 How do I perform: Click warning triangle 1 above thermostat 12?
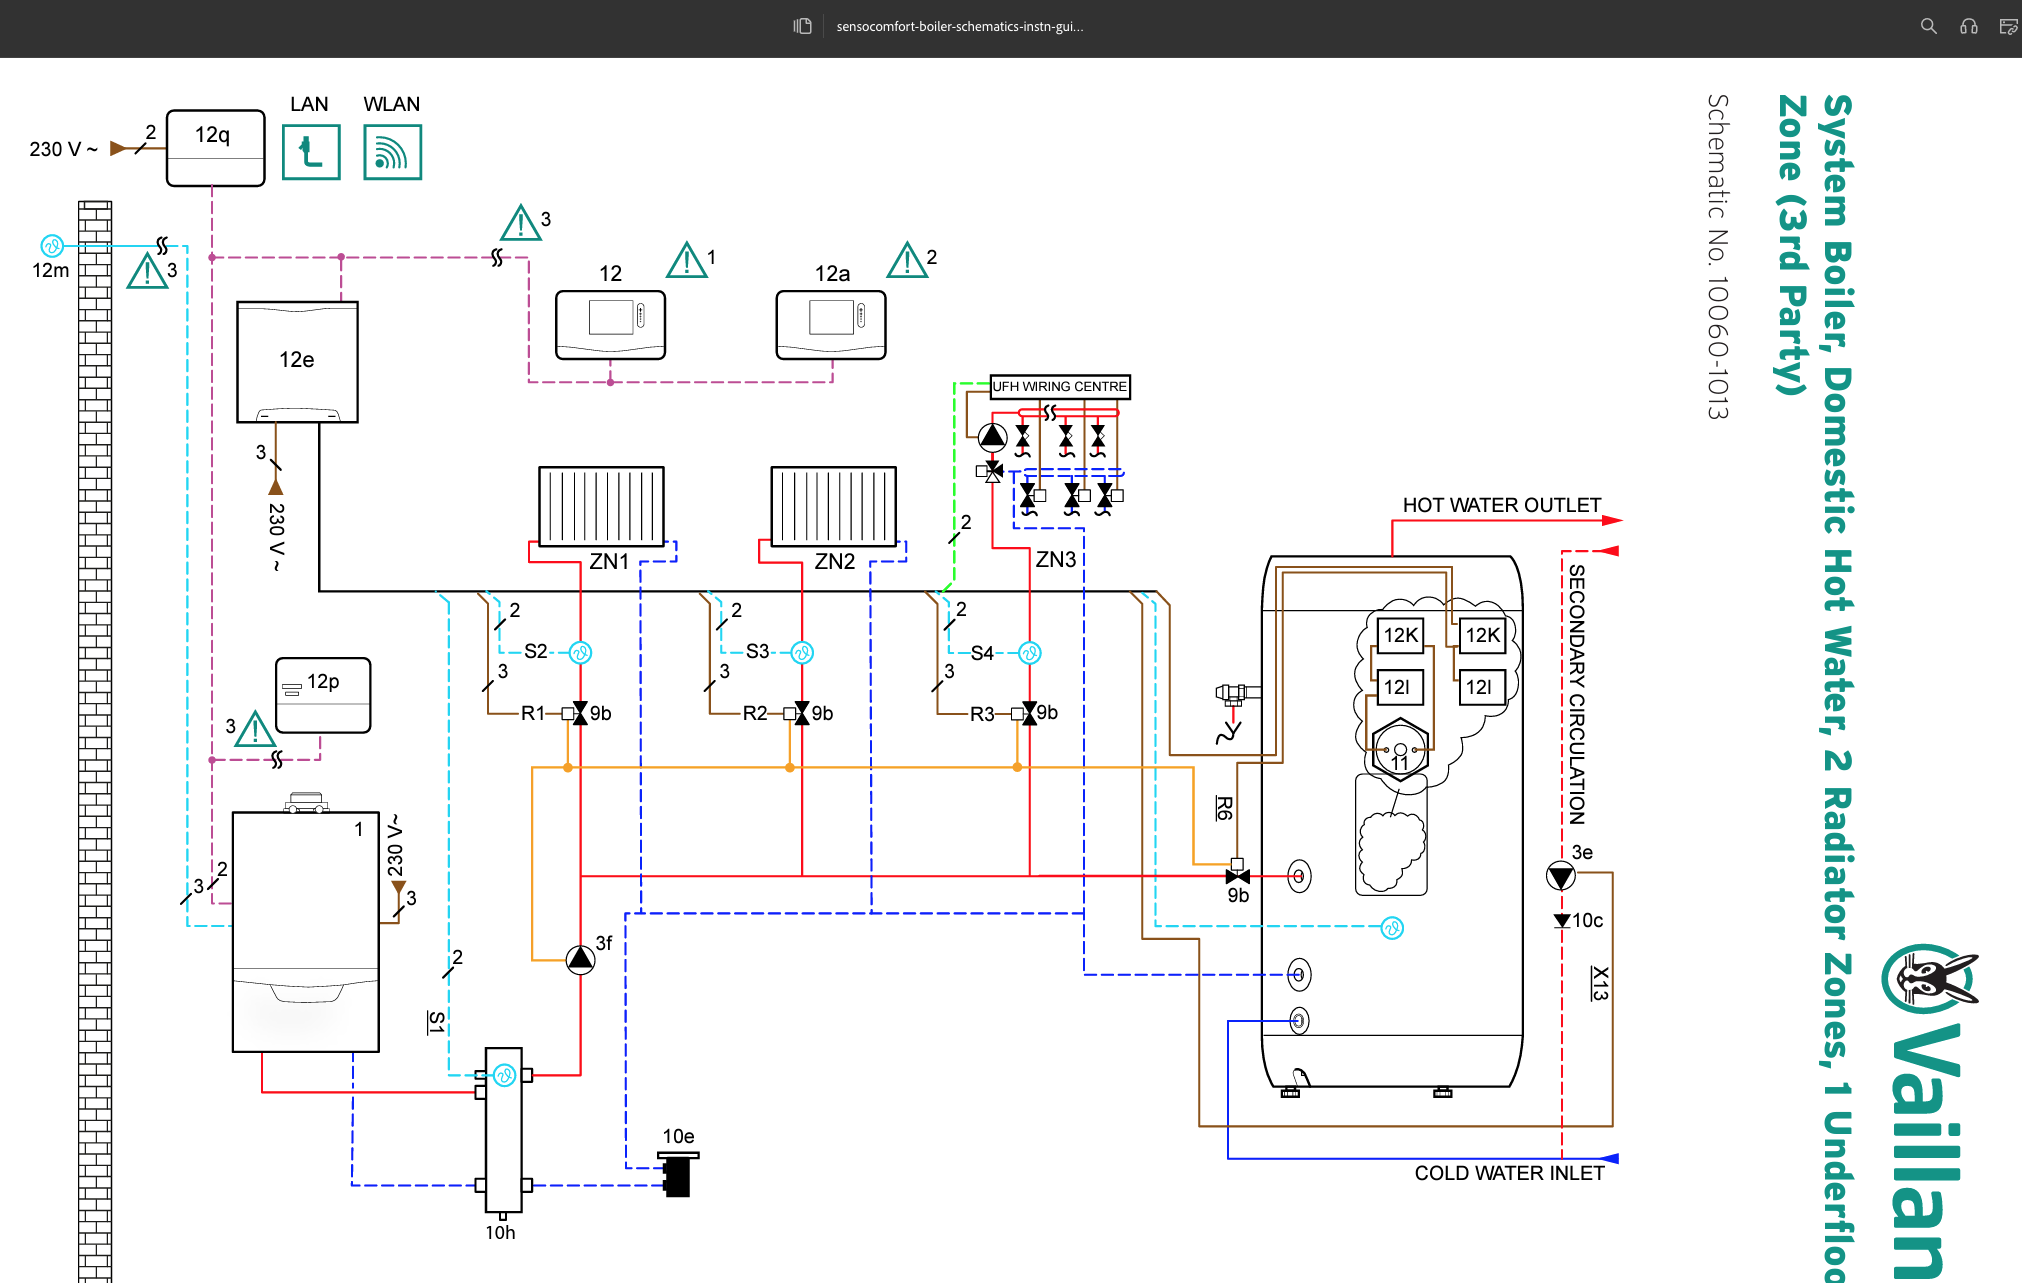pyautogui.click(x=687, y=261)
